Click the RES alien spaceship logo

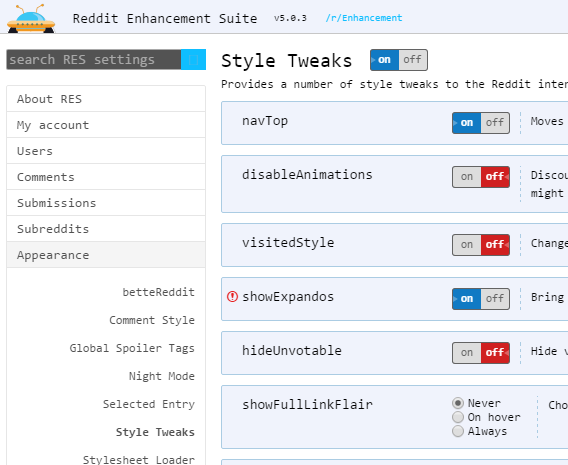coord(31,19)
